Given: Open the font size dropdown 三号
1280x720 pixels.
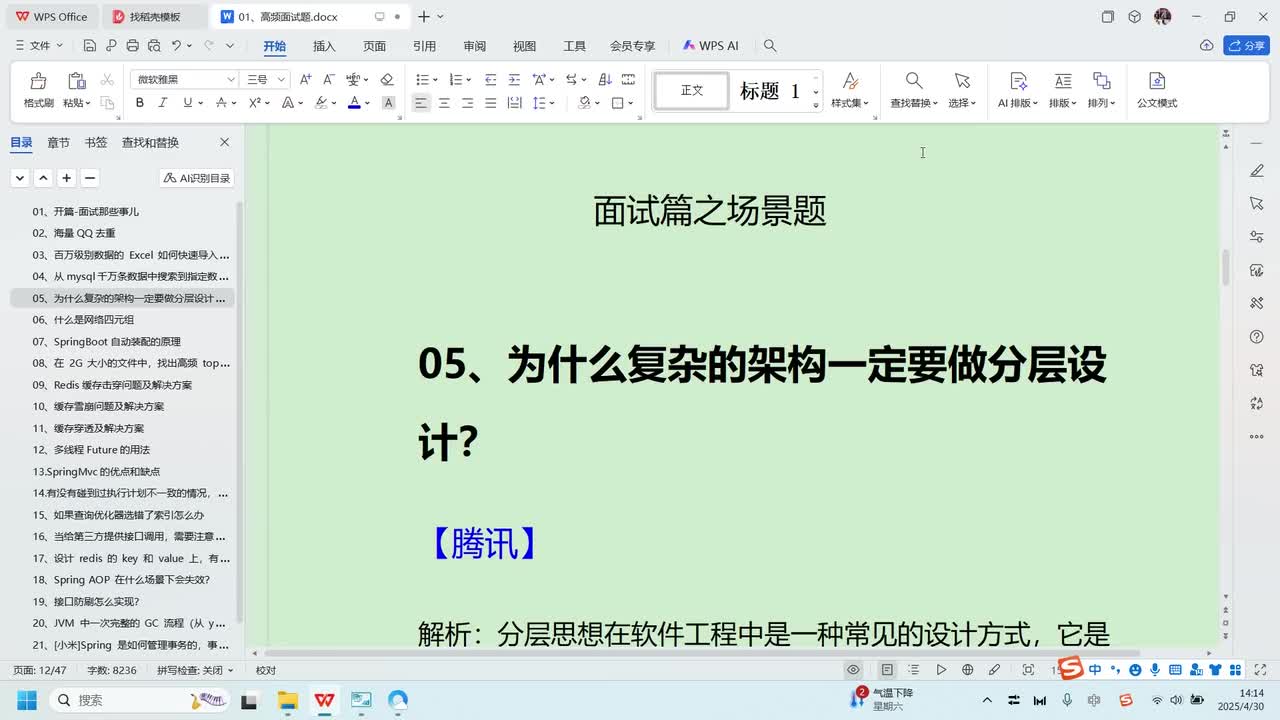Looking at the screenshot, I should pyautogui.click(x=281, y=79).
